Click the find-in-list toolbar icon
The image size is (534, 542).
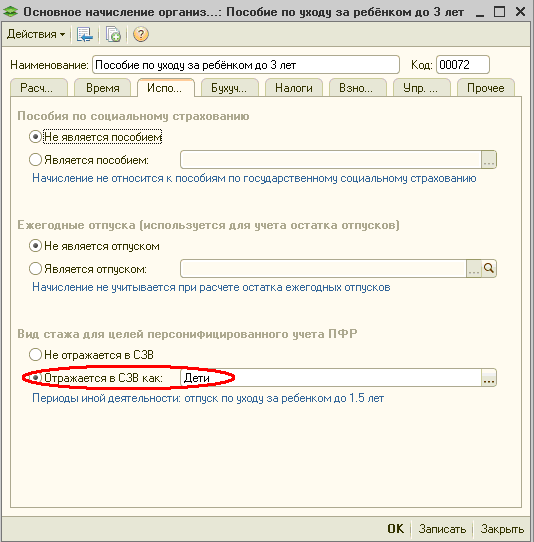(85, 35)
